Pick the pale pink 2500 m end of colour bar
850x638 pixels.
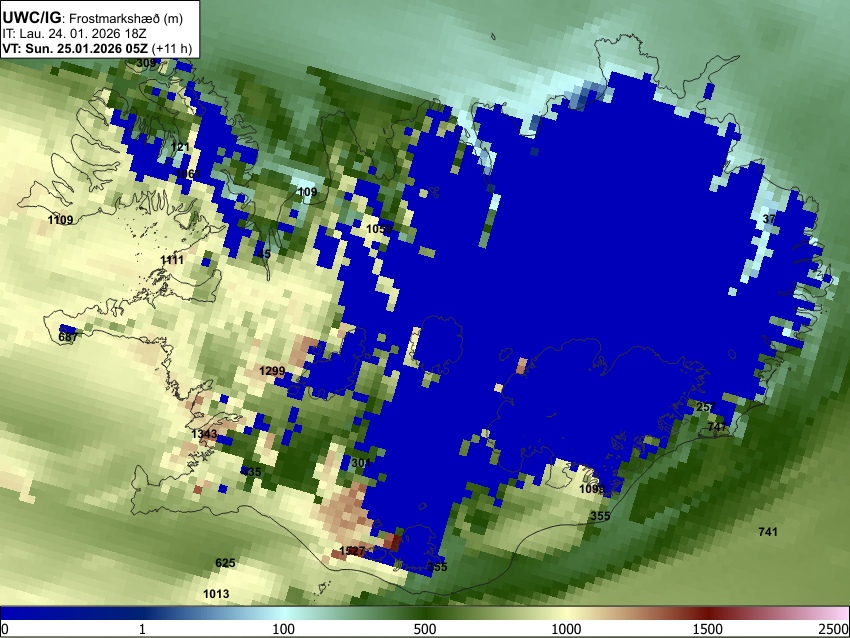pos(840,614)
